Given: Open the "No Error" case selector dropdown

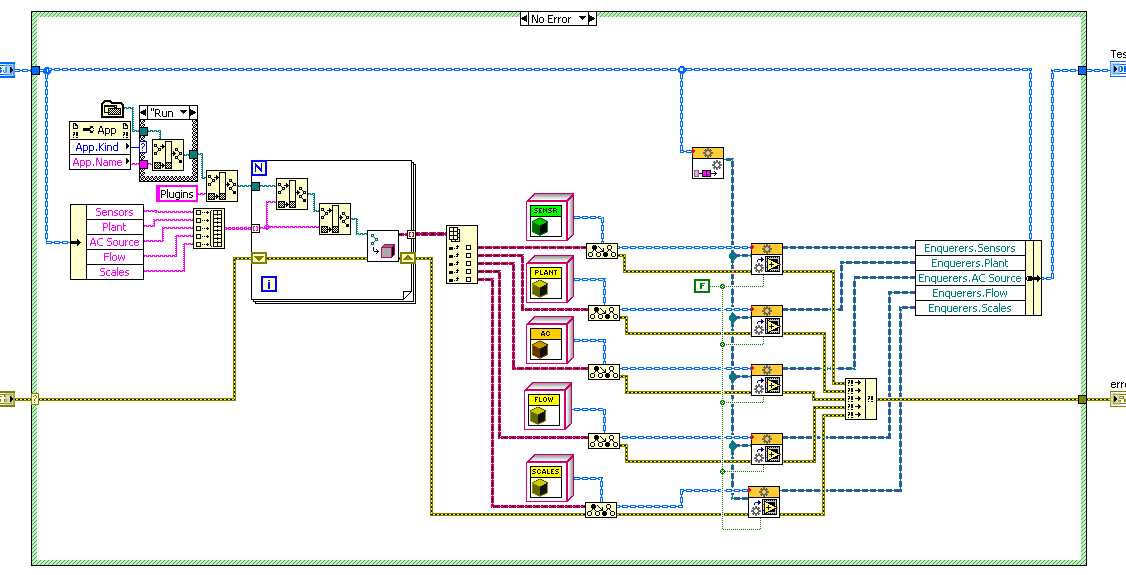Looking at the screenshot, I should (x=552, y=19).
